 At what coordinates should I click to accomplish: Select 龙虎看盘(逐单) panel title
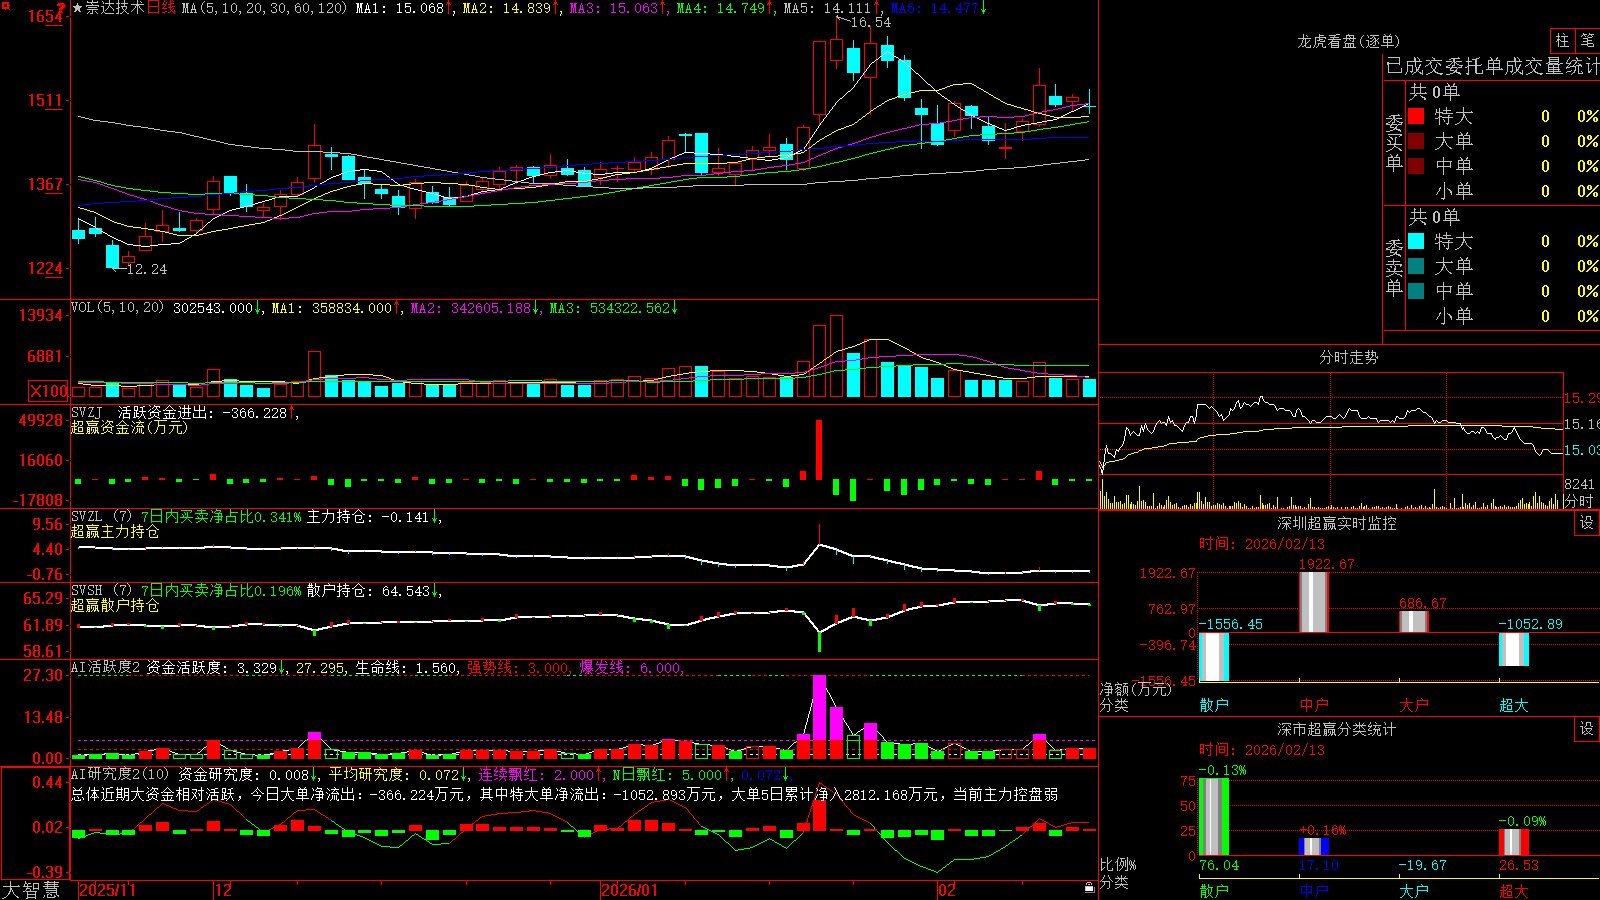click(1348, 41)
